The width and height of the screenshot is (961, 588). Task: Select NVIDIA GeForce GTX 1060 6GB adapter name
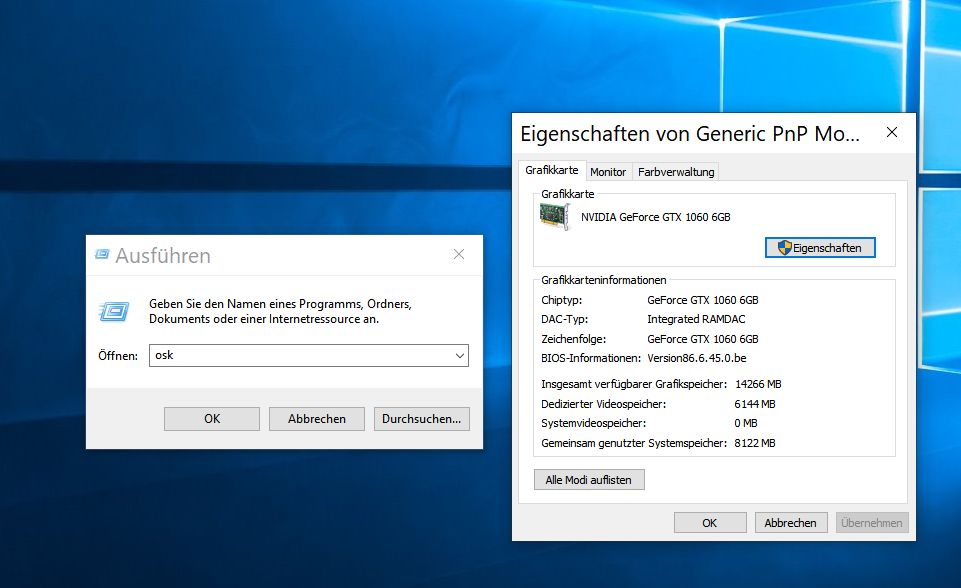[x=656, y=217]
